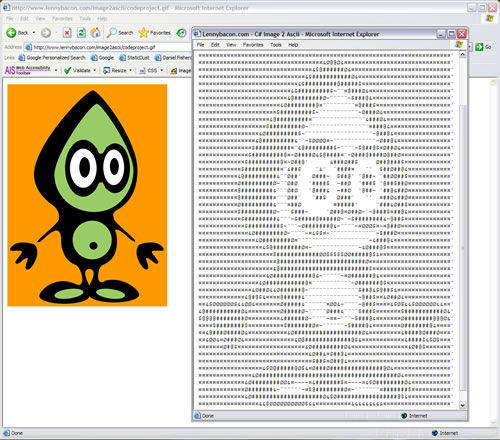Open View menu in Image 2 Ascii window
The image size is (500, 440).
pyautogui.click(x=231, y=45)
